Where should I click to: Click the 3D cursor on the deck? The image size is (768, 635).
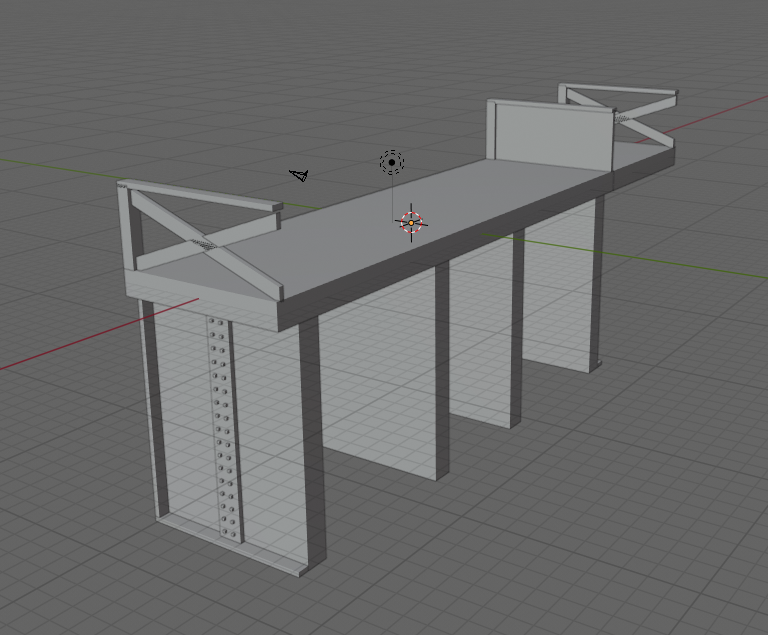[411, 223]
